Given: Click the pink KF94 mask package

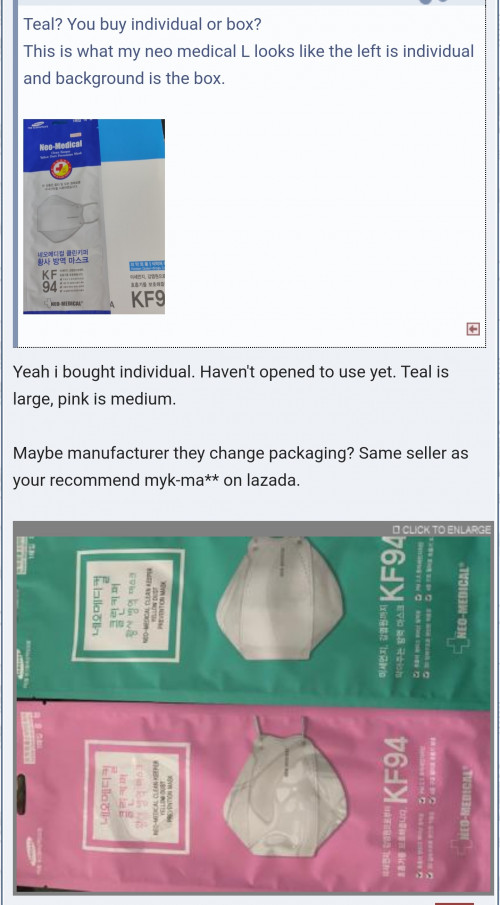Looking at the screenshot, I should coord(253,798).
